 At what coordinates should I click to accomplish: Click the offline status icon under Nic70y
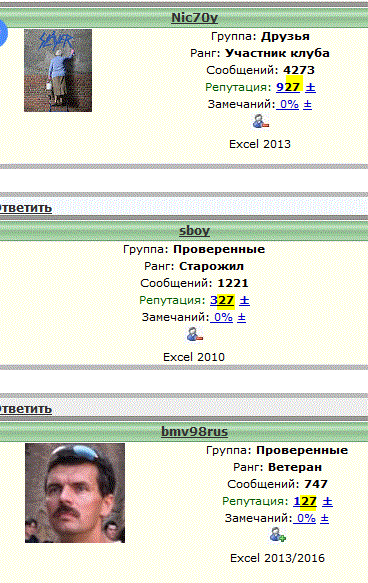click(x=260, y=122)
